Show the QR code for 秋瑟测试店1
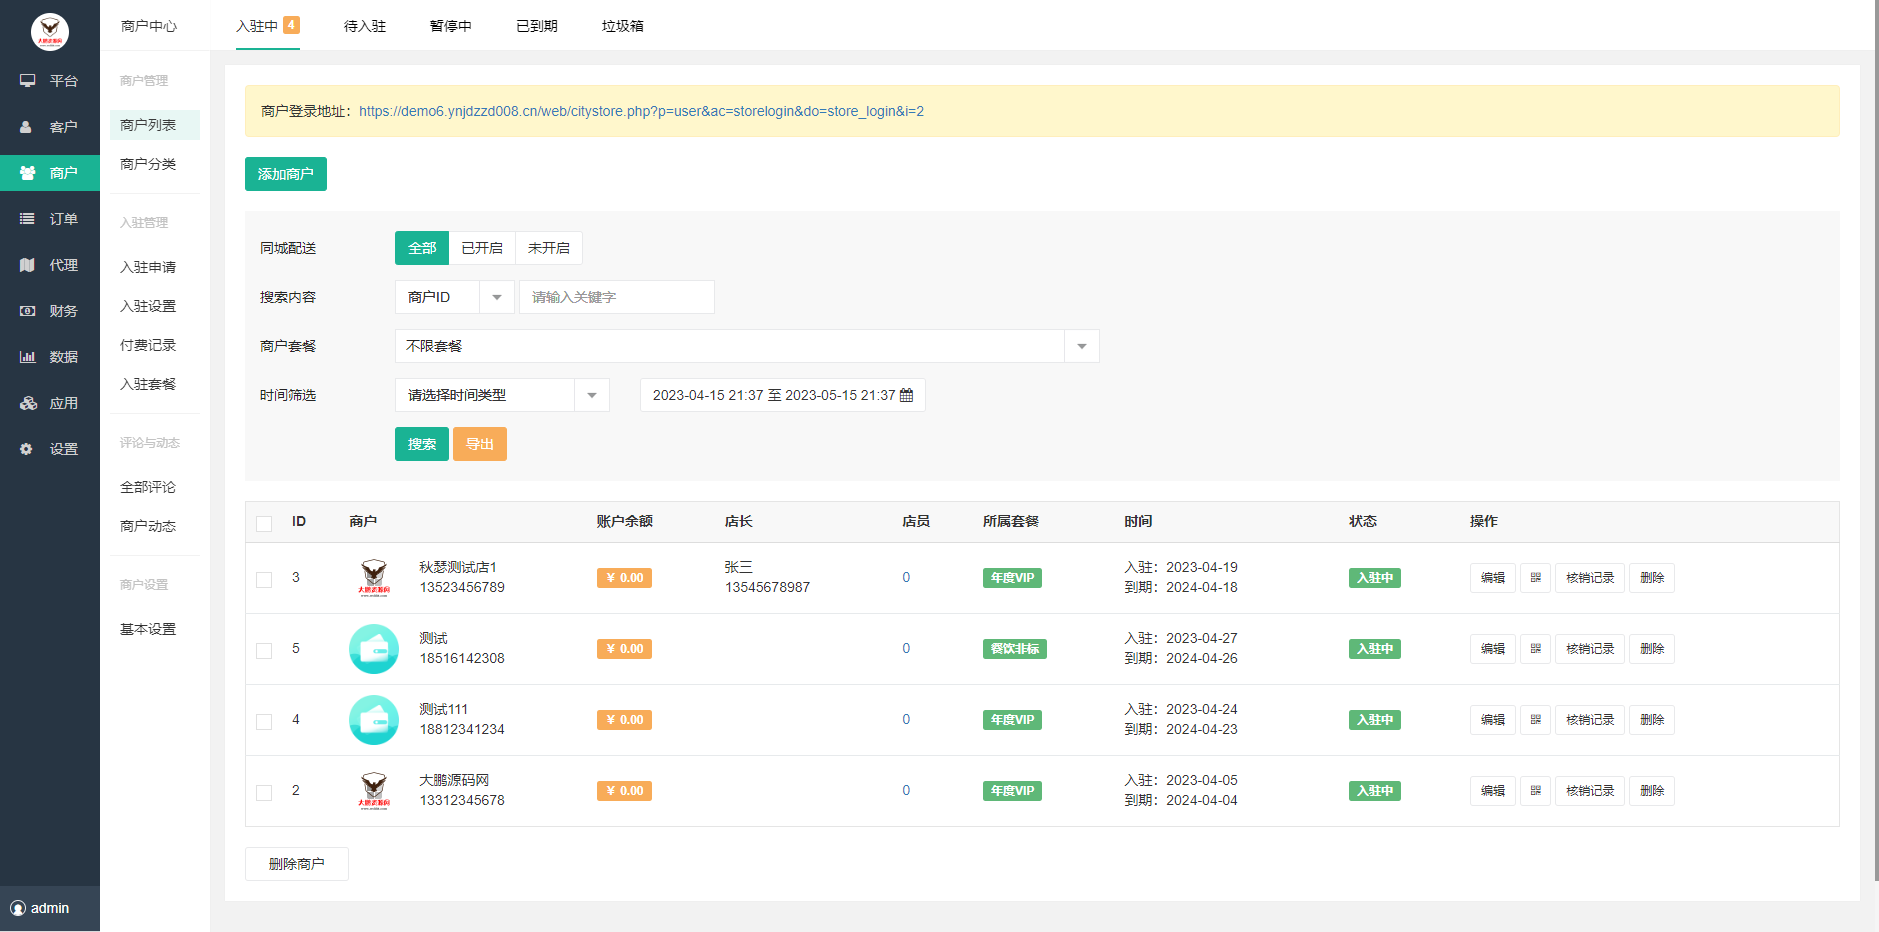This screenshot has width=1879, height=932. point(1535,578)
